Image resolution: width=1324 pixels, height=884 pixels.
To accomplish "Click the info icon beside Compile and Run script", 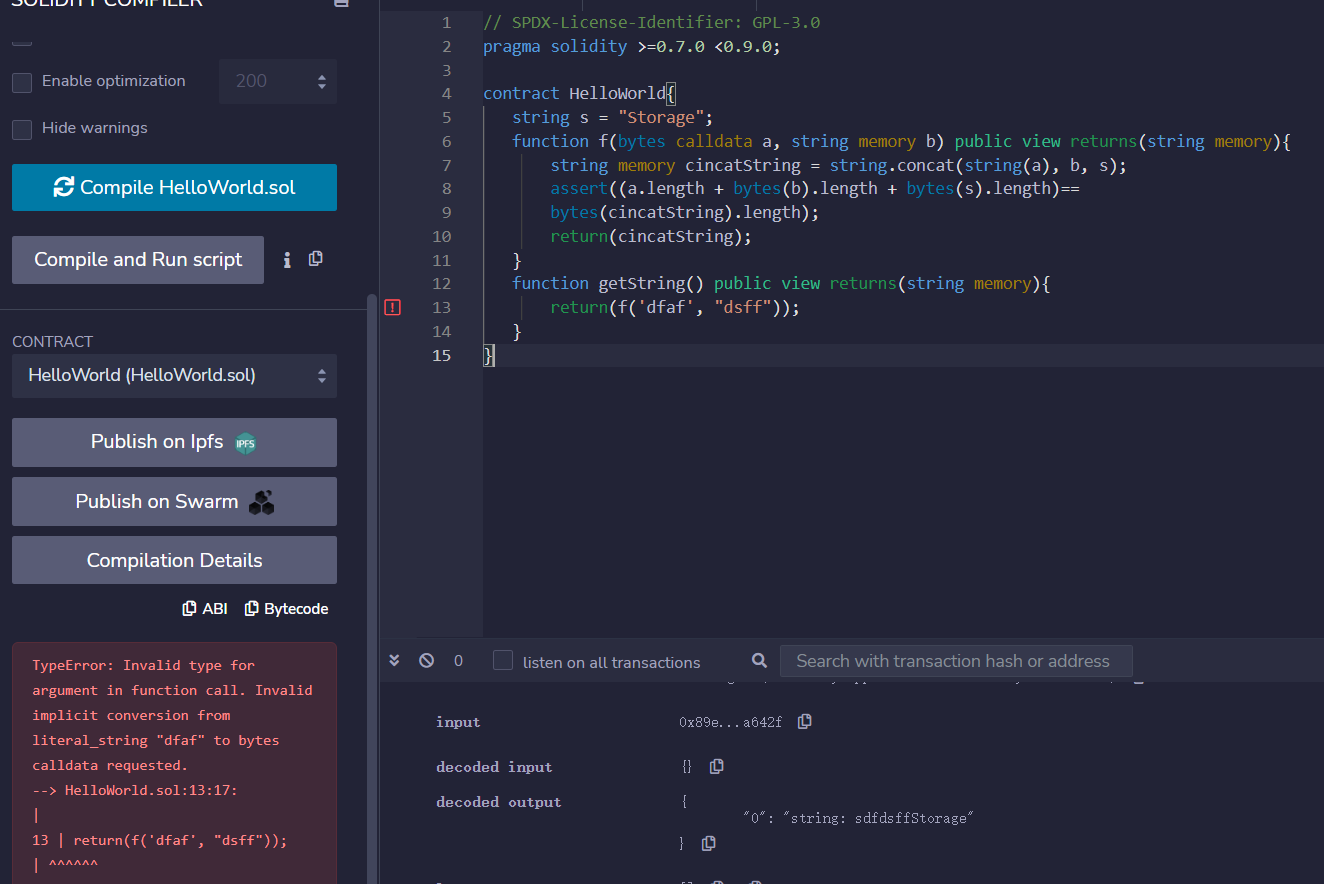I will [287, 260].
